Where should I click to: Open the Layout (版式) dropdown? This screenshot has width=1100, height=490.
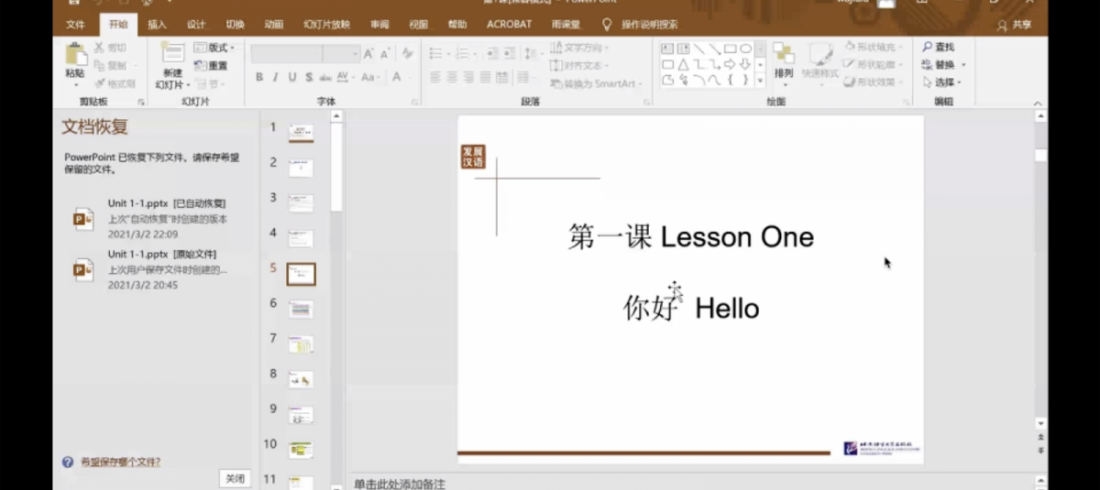215,48
